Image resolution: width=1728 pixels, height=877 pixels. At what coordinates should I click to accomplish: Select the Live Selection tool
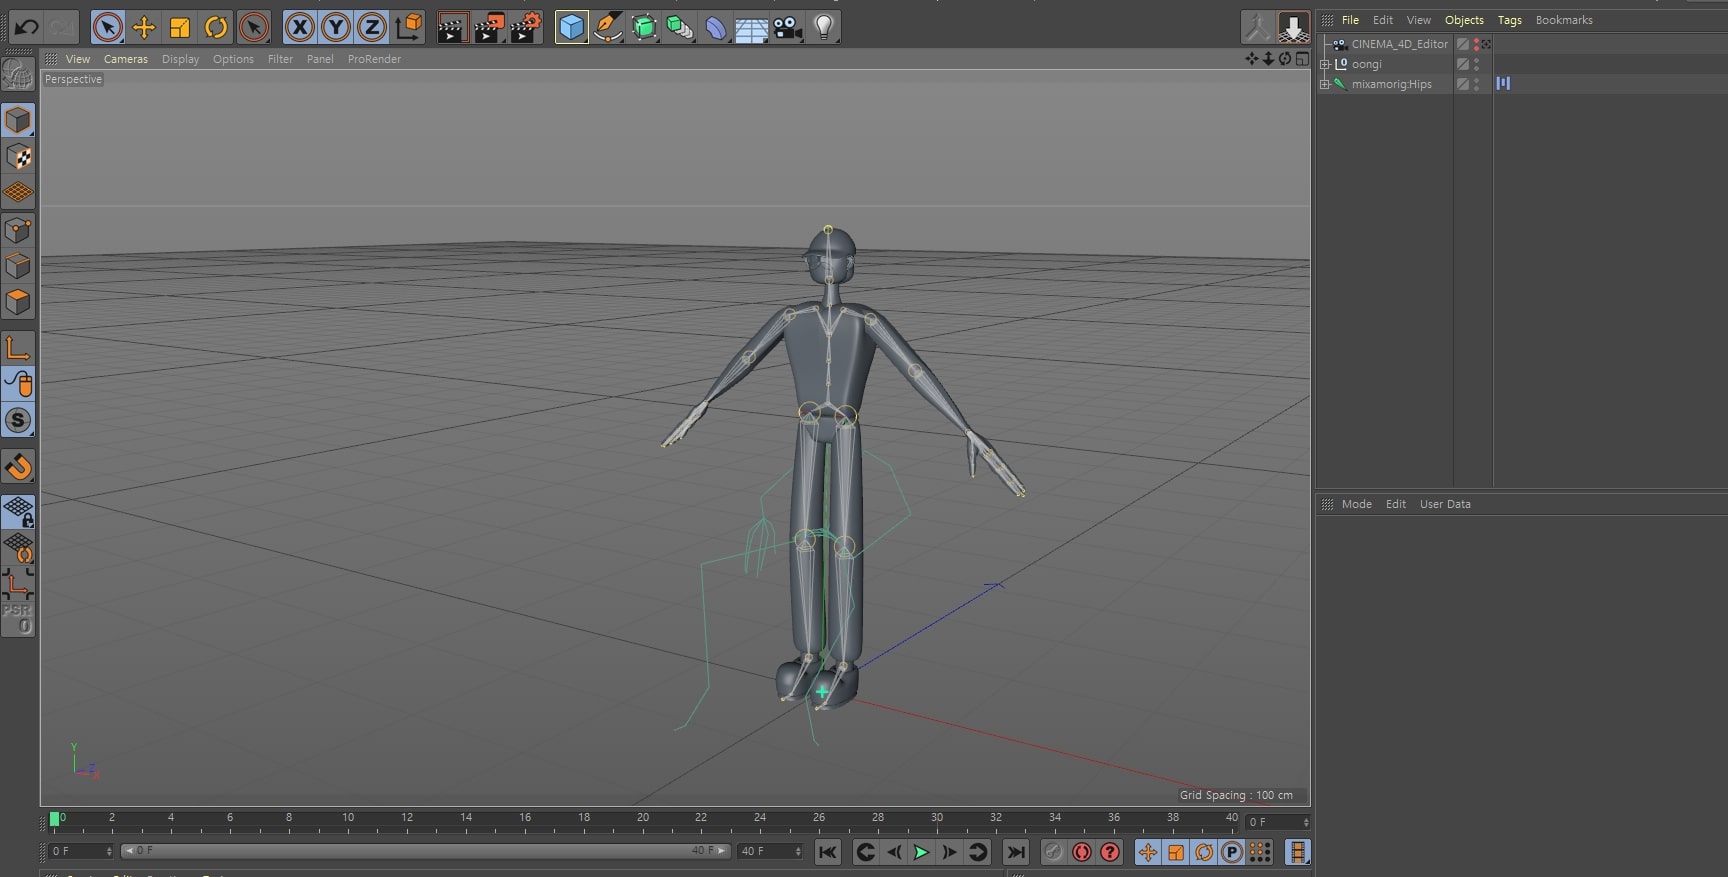point(108,27)
